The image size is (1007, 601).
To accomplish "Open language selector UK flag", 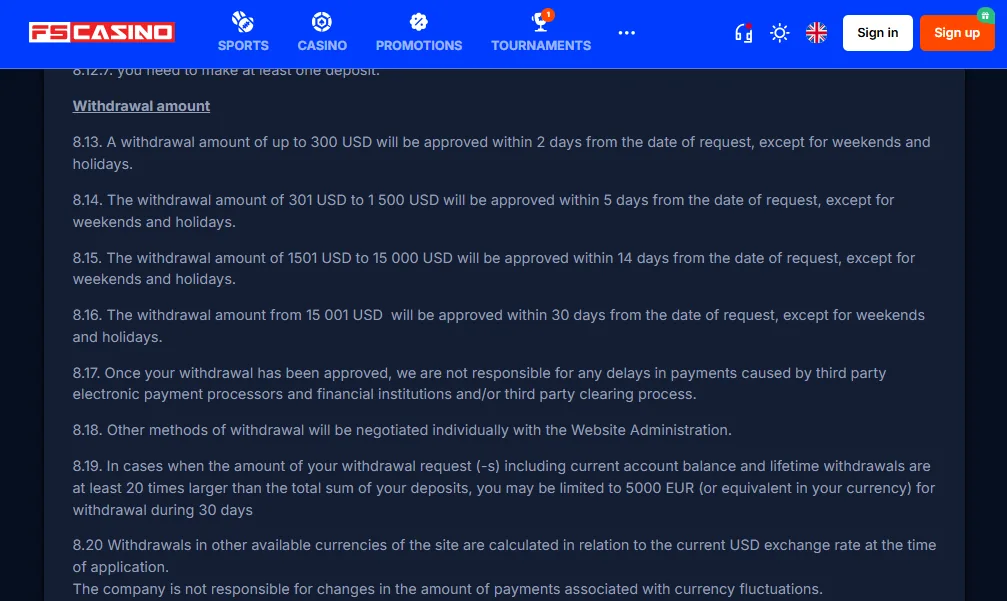I will point(816,33).
